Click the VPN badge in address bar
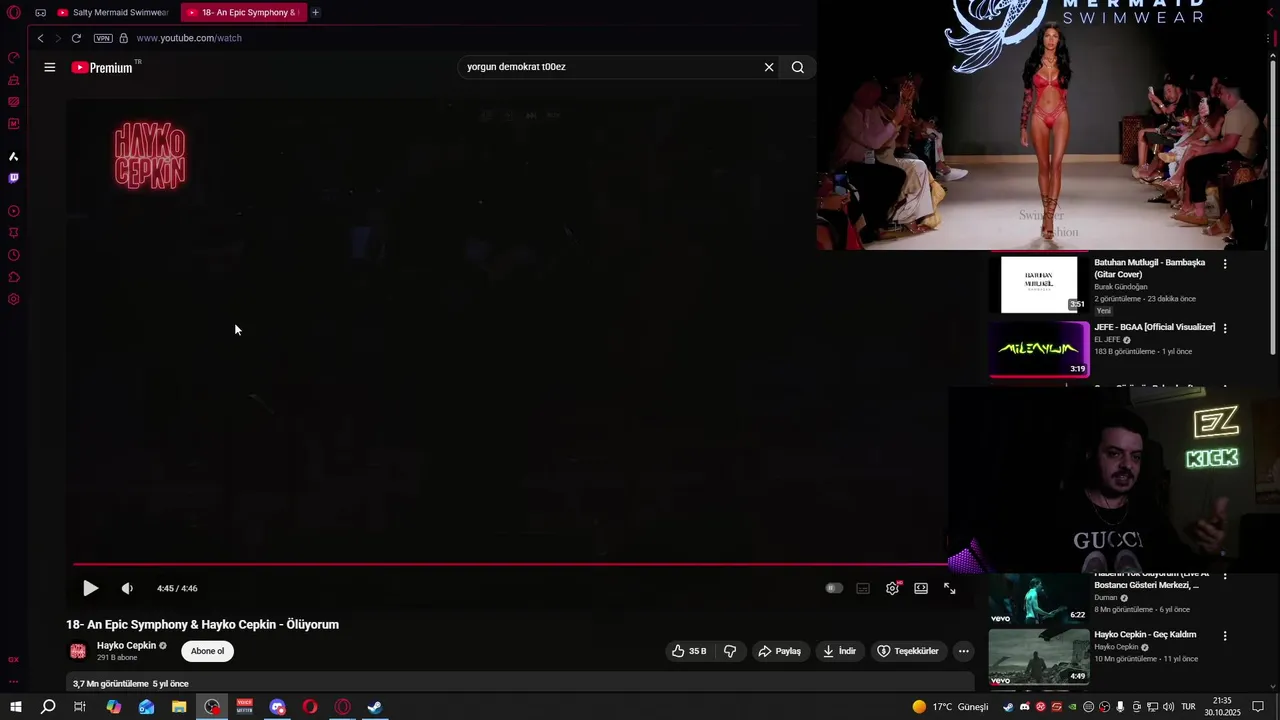Screen dimensions: 1280x720 tap(103, 38)
